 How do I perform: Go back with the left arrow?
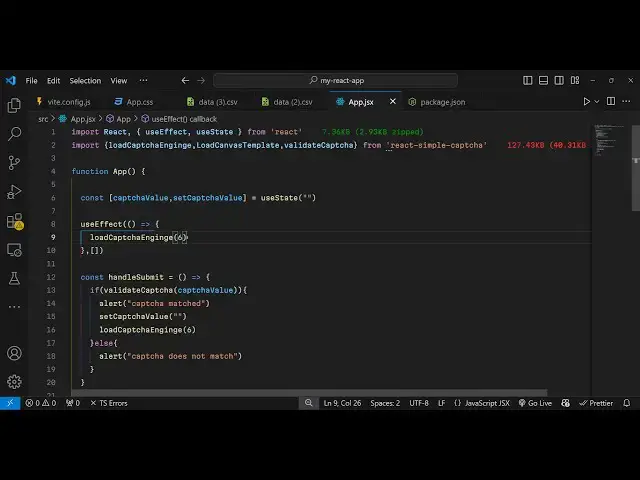coord(185,80)
